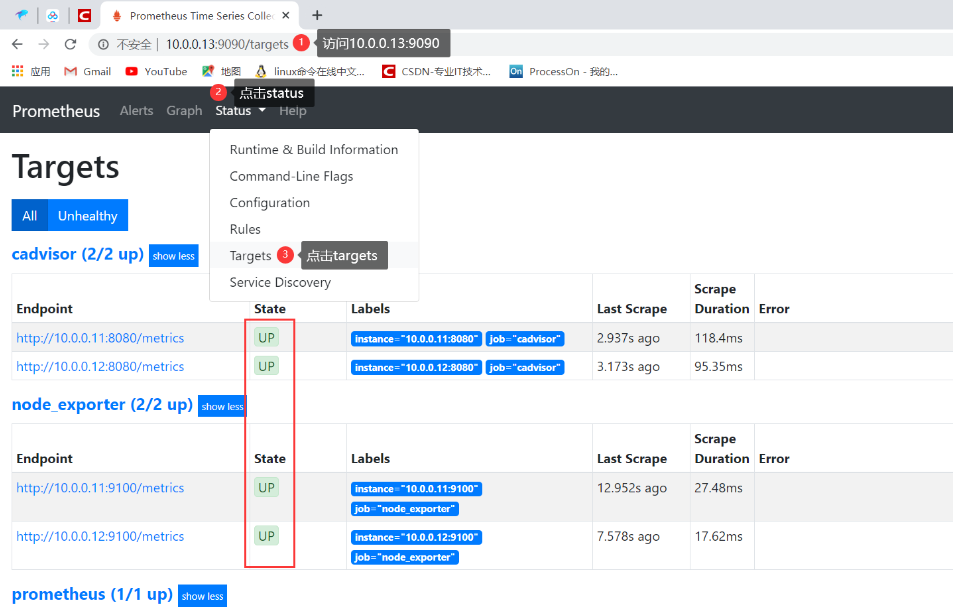953x611 pixels.
Task: Open the ProcessOn bookmark
Action: 563,71
